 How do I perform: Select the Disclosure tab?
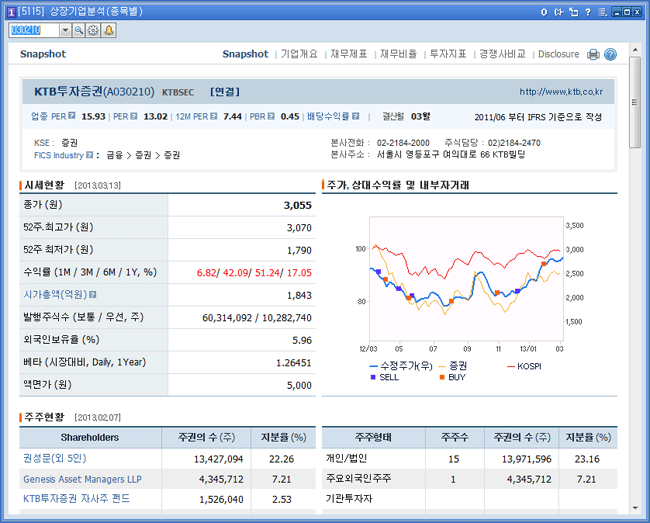(558, 54)
